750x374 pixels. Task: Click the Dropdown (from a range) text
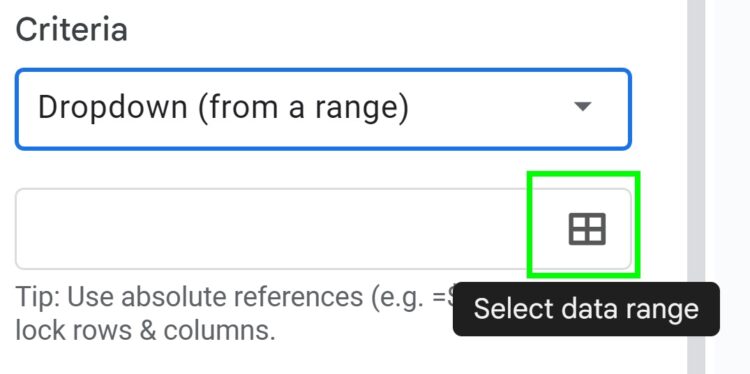click(x=223, y=108)
